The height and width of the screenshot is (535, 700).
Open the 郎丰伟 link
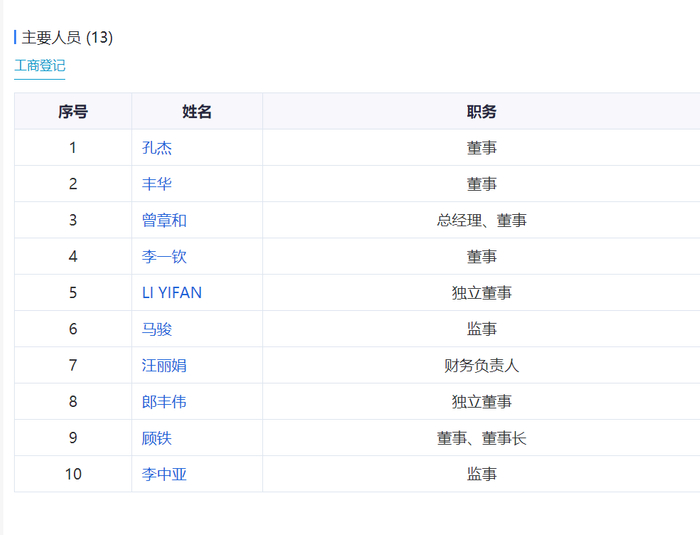point(164,402)
